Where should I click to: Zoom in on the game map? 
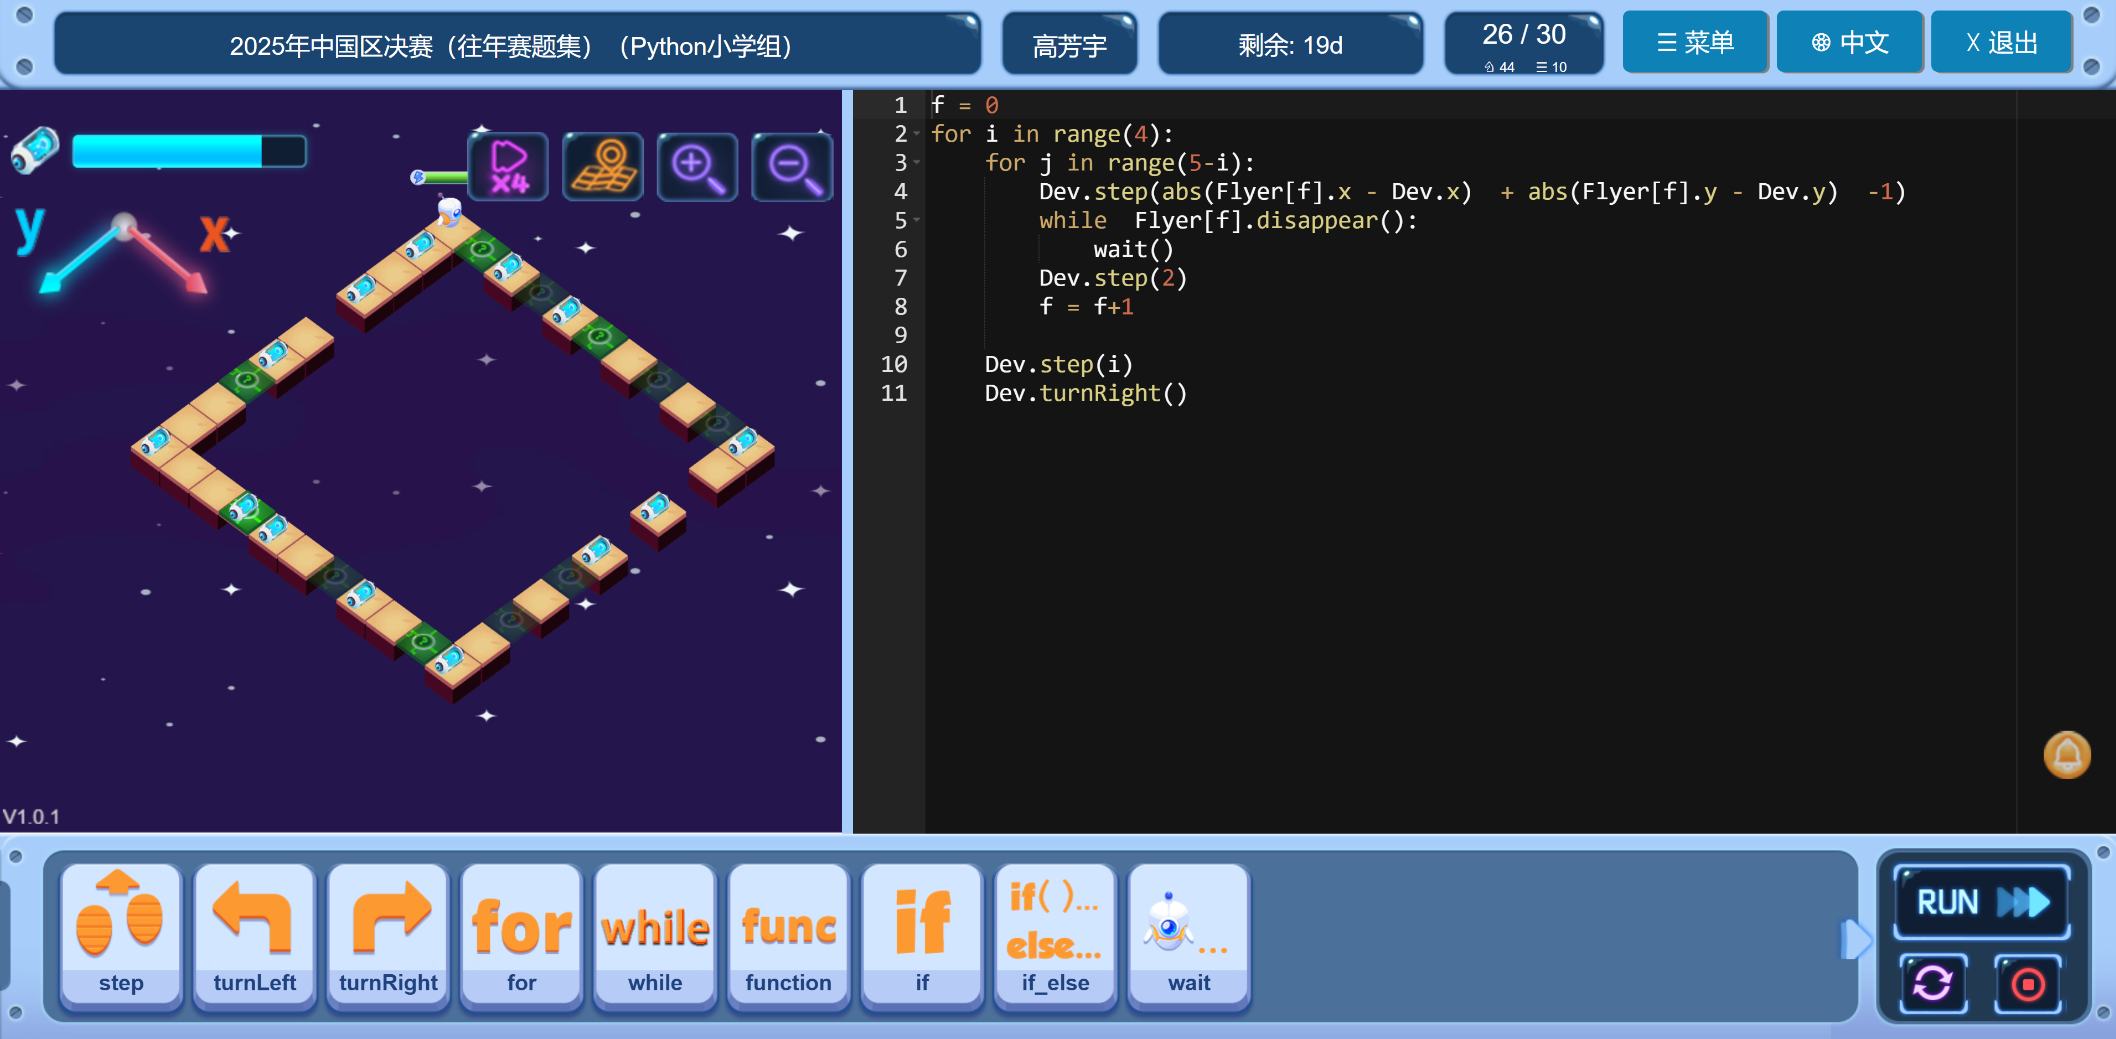(697, 167)
